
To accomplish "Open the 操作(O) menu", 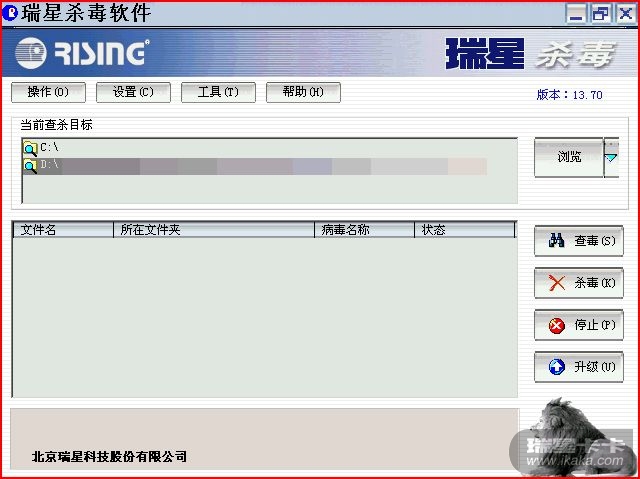I will click(48, 92).
